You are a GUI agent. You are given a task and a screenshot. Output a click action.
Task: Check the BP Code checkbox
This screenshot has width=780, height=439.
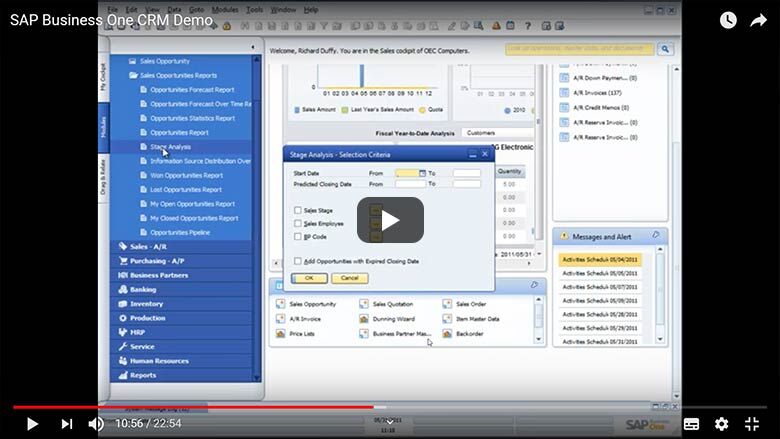coord(297,237)
